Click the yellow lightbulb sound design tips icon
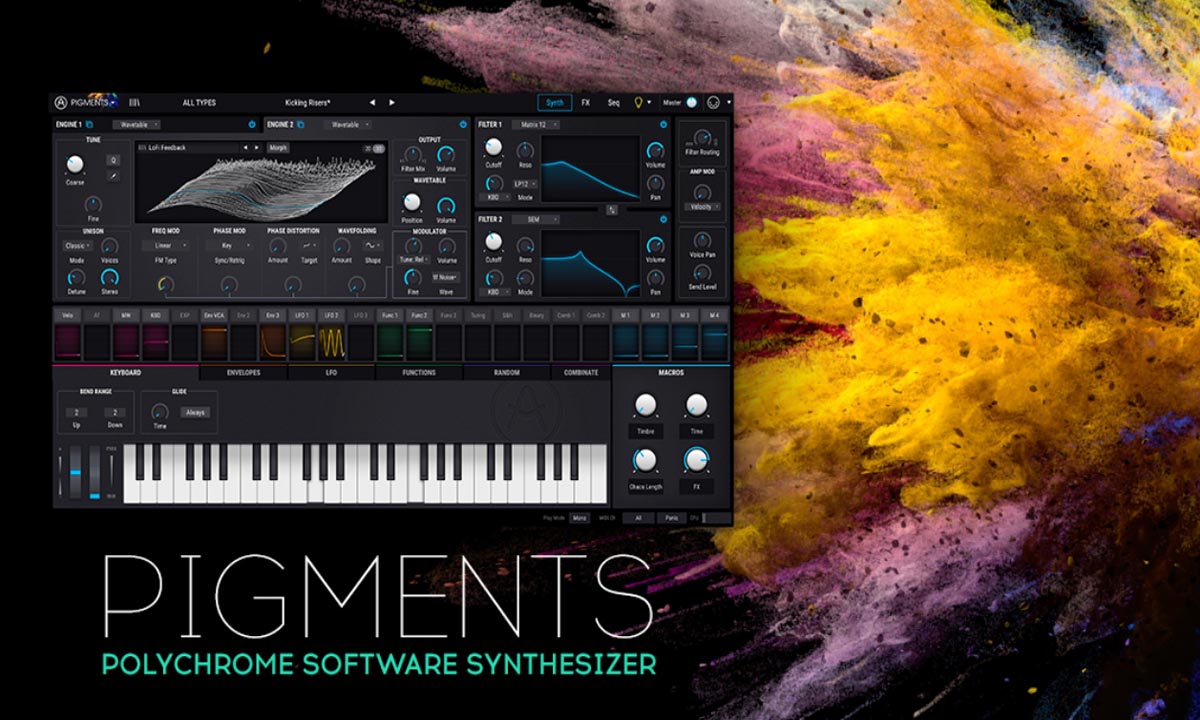1200x720 pixels. click(x=637, y=102)
